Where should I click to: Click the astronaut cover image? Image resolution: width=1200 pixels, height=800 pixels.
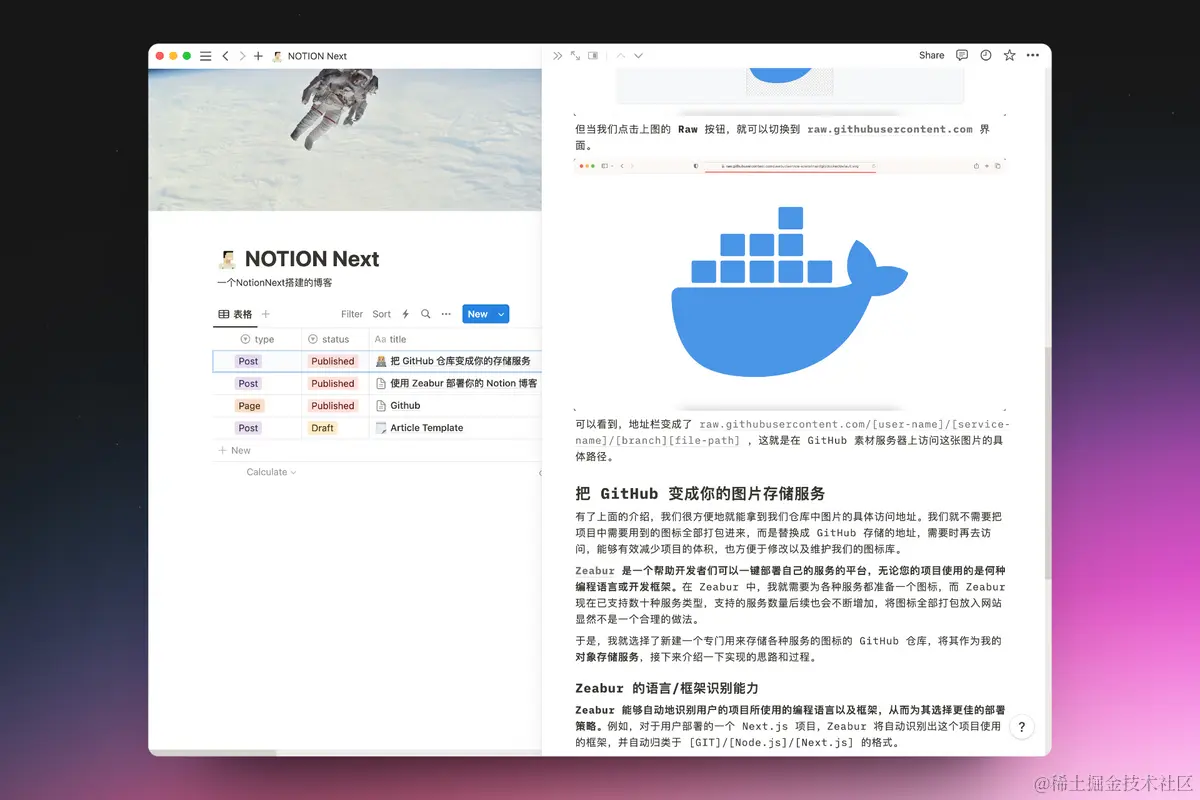click(x=345, y=140)
